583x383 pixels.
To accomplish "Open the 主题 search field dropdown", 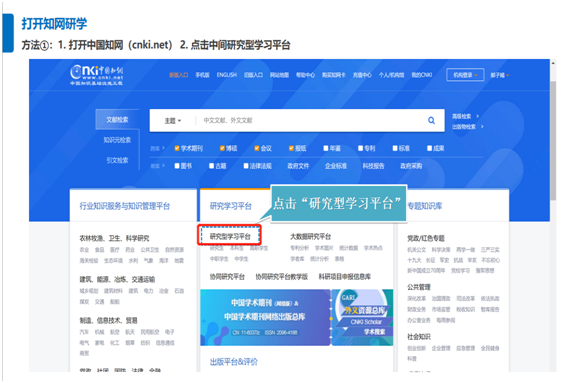I will [173, 121].
